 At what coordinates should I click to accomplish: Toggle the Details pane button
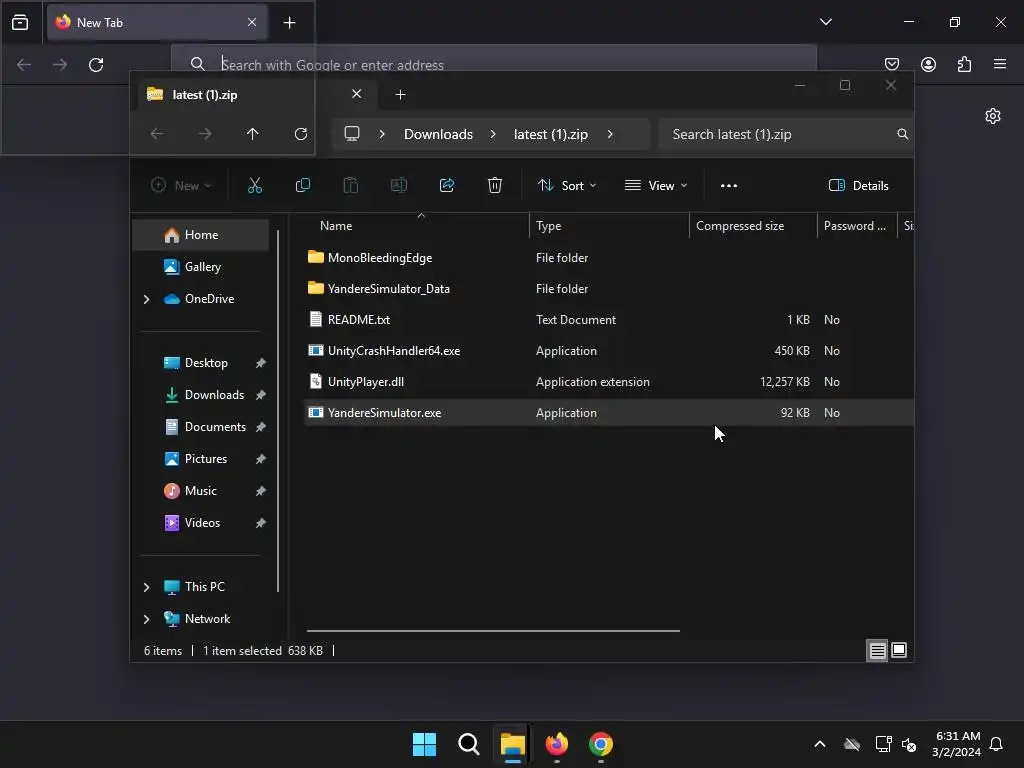pyautogui.click(x=858, y=185)
